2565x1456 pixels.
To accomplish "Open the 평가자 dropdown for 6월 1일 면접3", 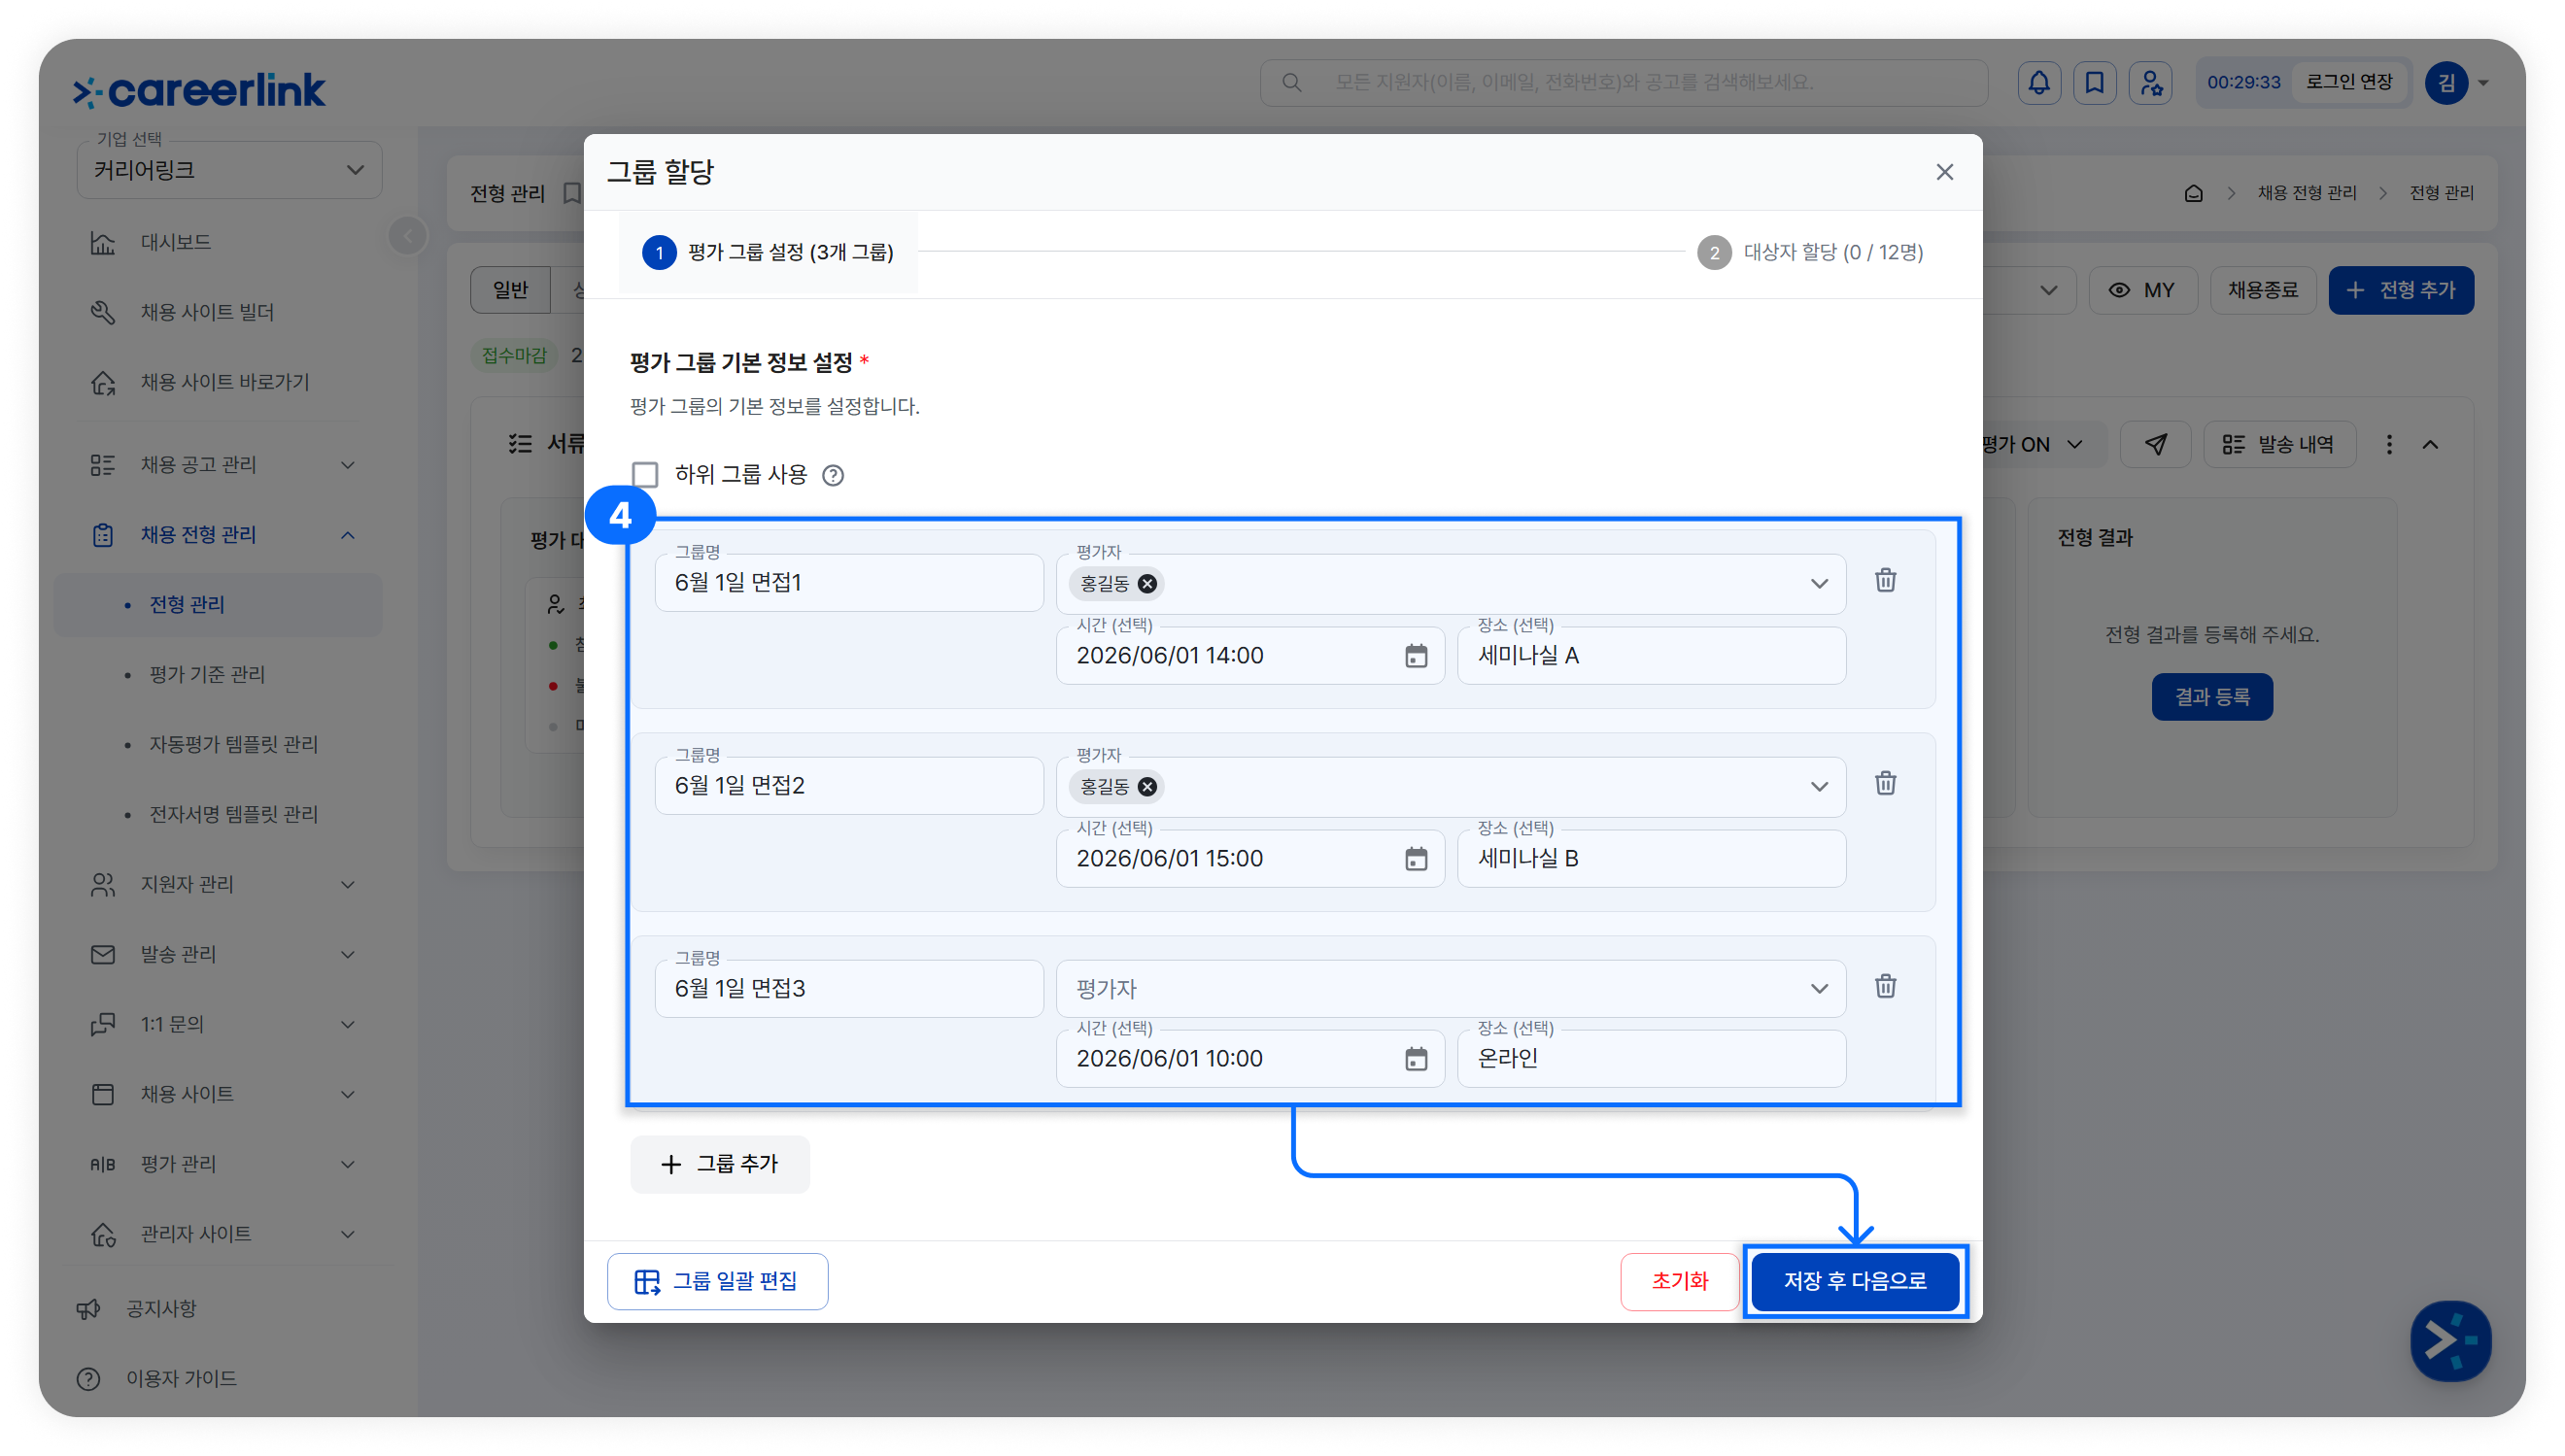I will click(1450, 989).
